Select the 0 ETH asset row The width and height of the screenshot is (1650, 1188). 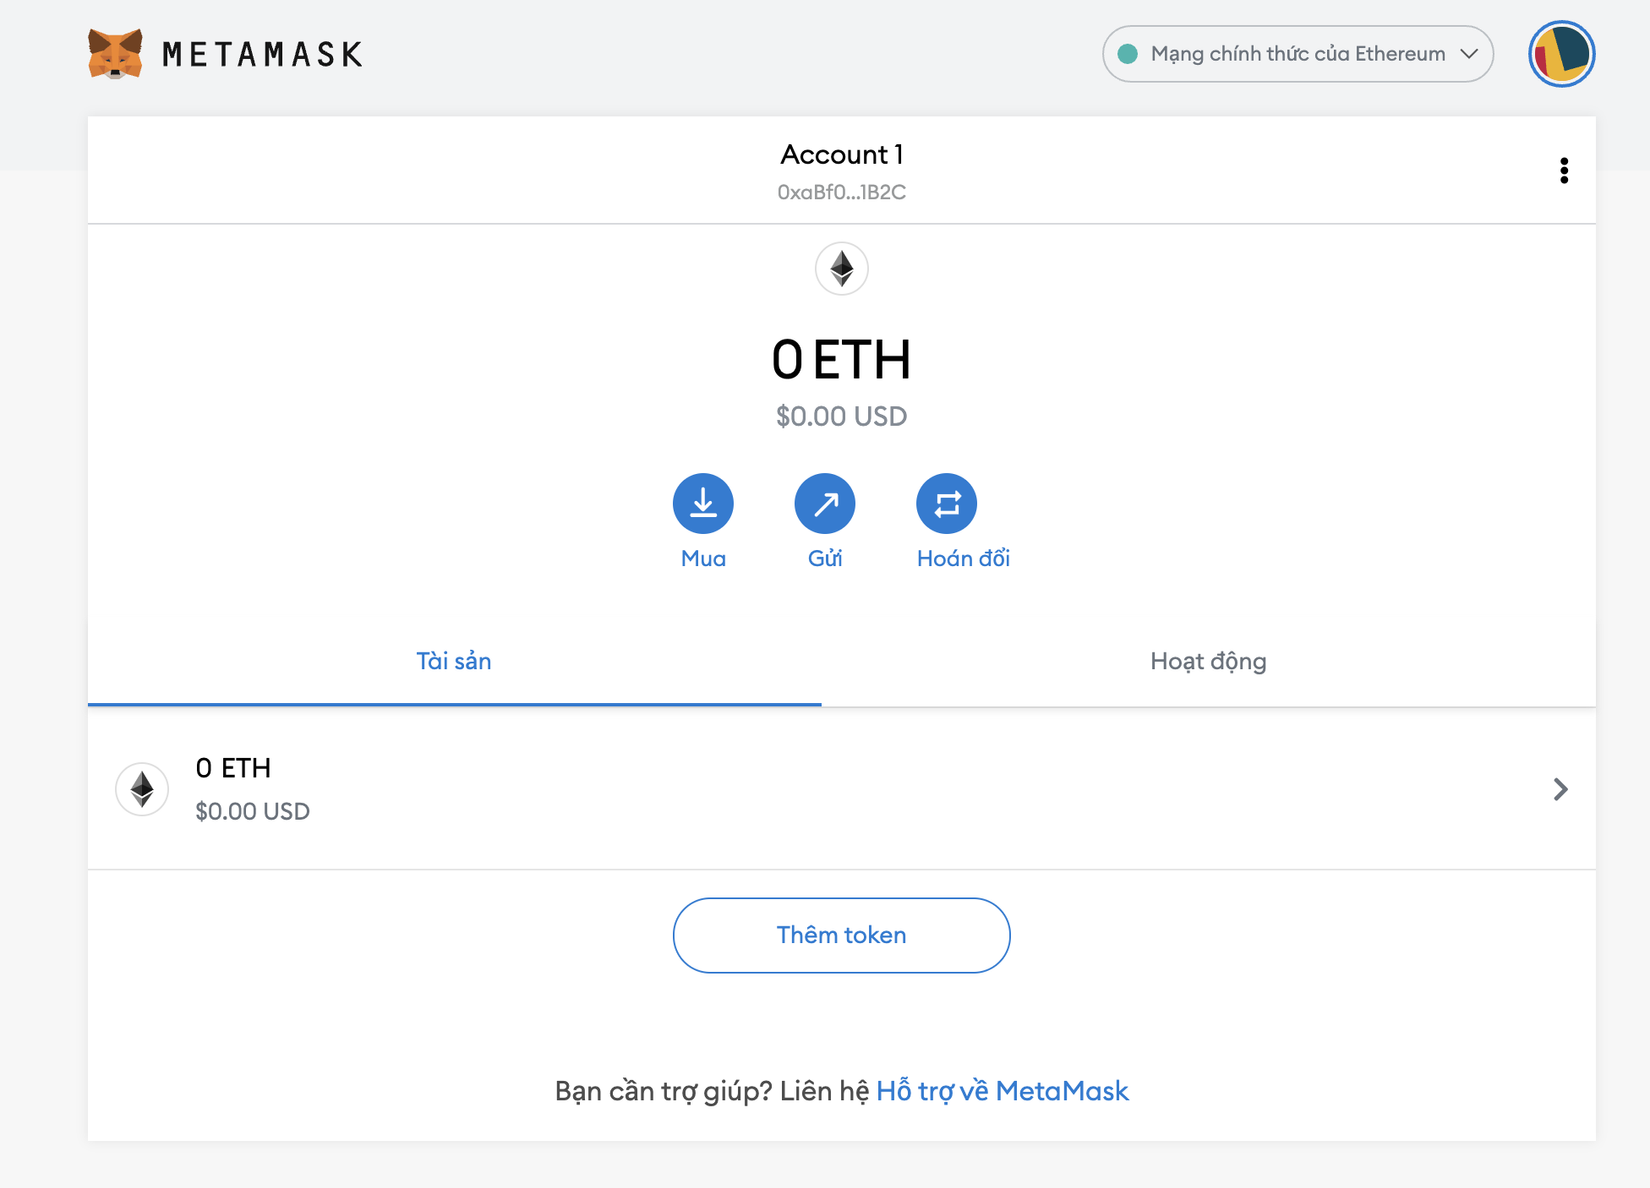[x=700, y=789]
